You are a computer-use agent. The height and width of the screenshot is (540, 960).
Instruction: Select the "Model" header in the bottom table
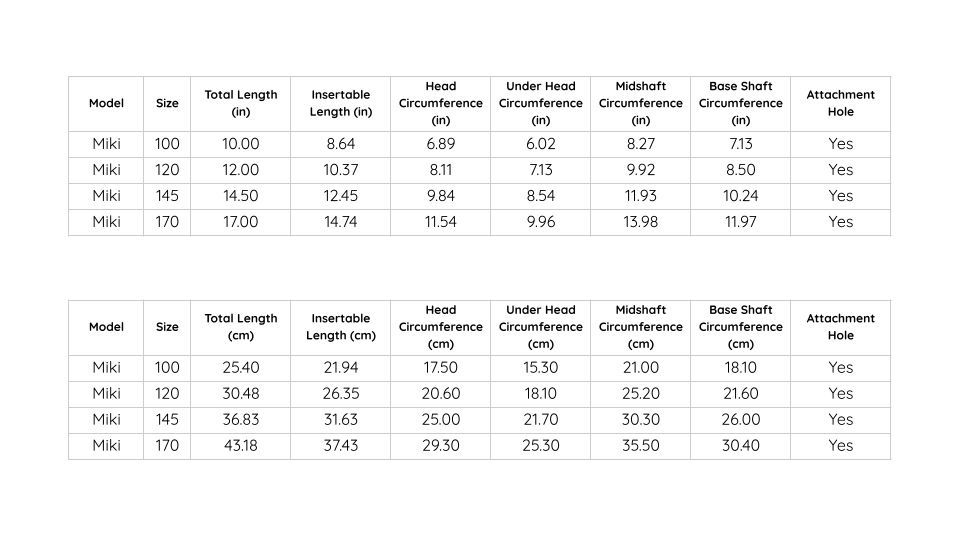click(x=106, y=327)
